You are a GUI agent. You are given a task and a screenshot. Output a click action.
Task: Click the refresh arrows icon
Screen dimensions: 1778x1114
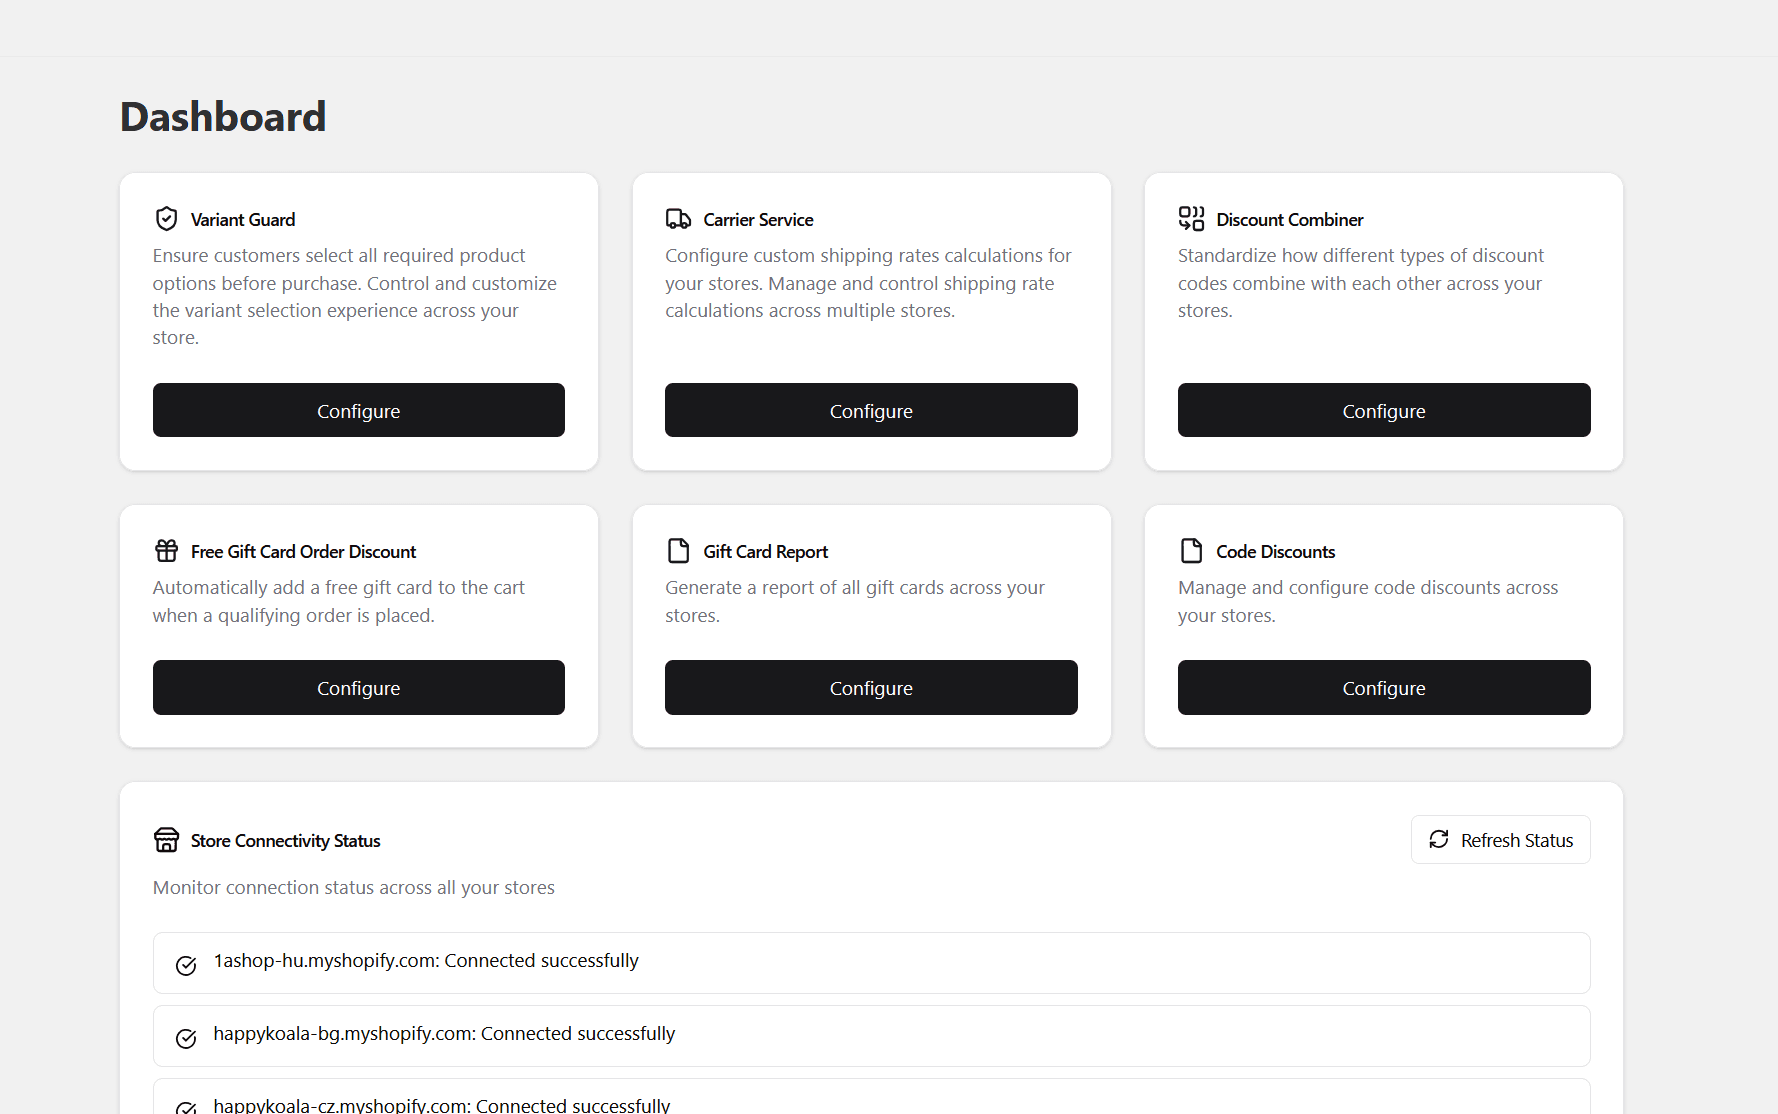tap(1439, 840)
